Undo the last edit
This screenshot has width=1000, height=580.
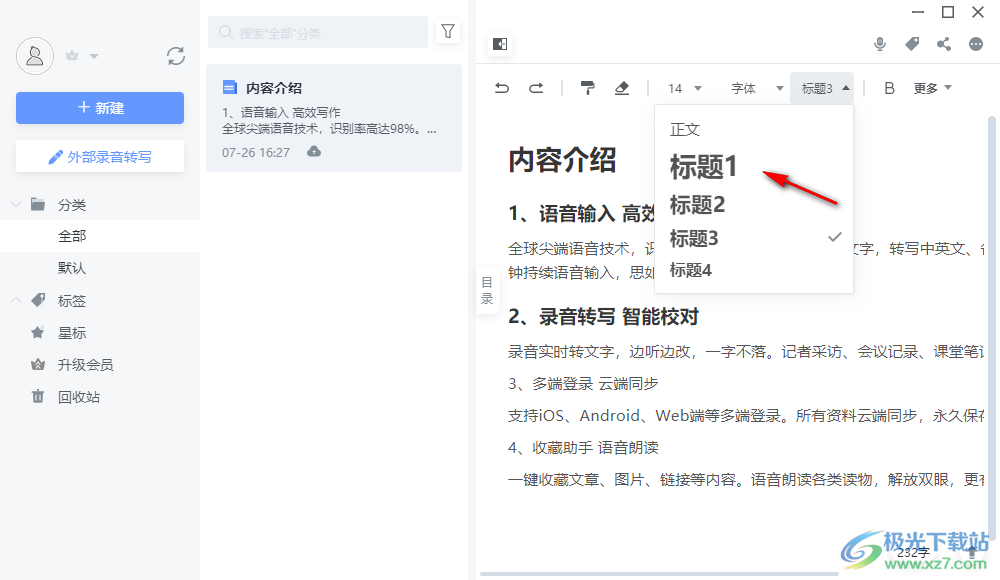pos(502,88)
